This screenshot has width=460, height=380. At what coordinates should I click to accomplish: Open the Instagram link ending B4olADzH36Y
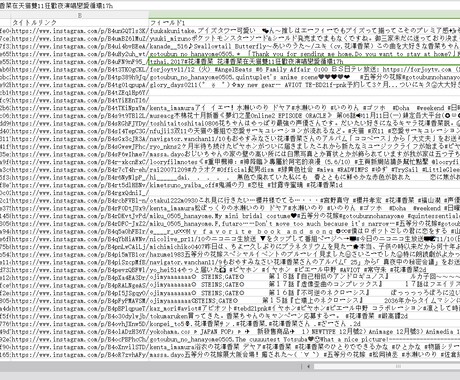pos(80,332)
